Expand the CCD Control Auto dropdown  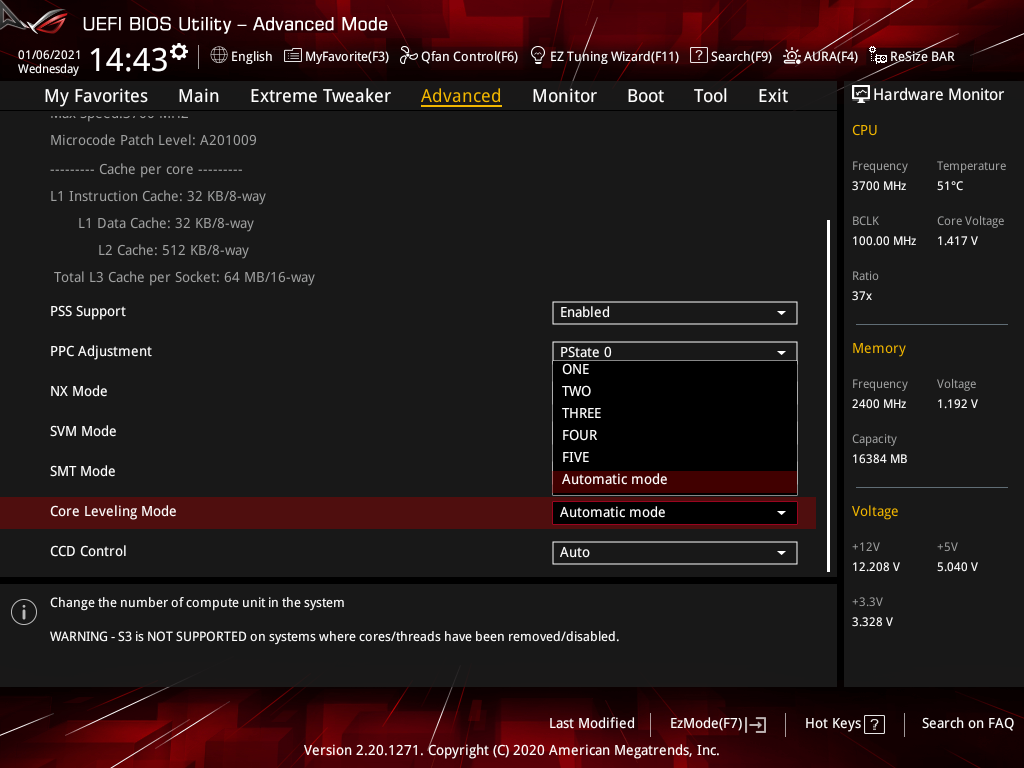pos(674,552)
